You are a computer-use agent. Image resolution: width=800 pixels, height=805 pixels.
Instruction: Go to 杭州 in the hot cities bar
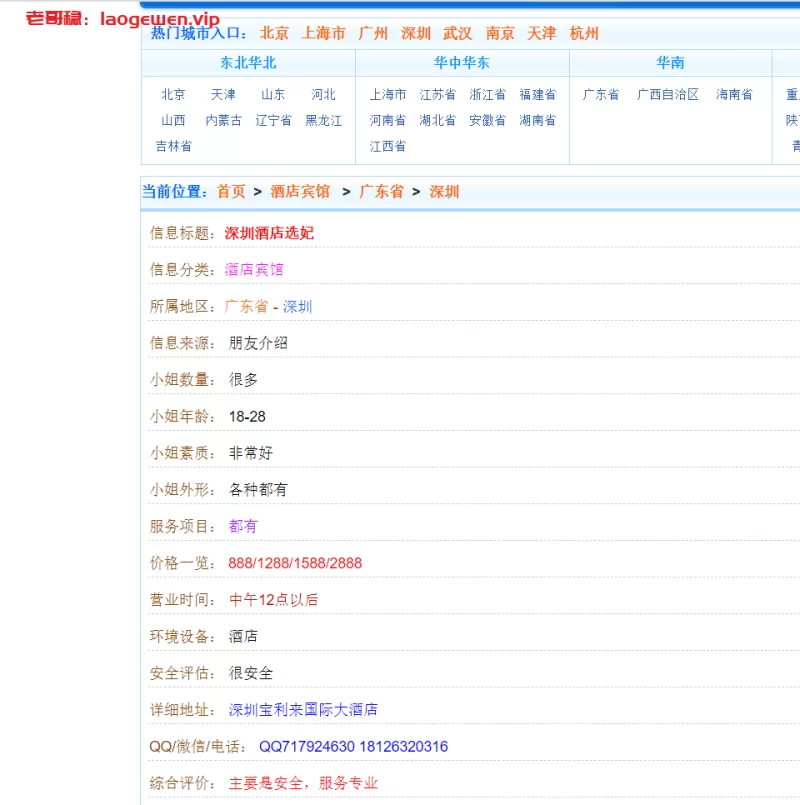(584, 33)
